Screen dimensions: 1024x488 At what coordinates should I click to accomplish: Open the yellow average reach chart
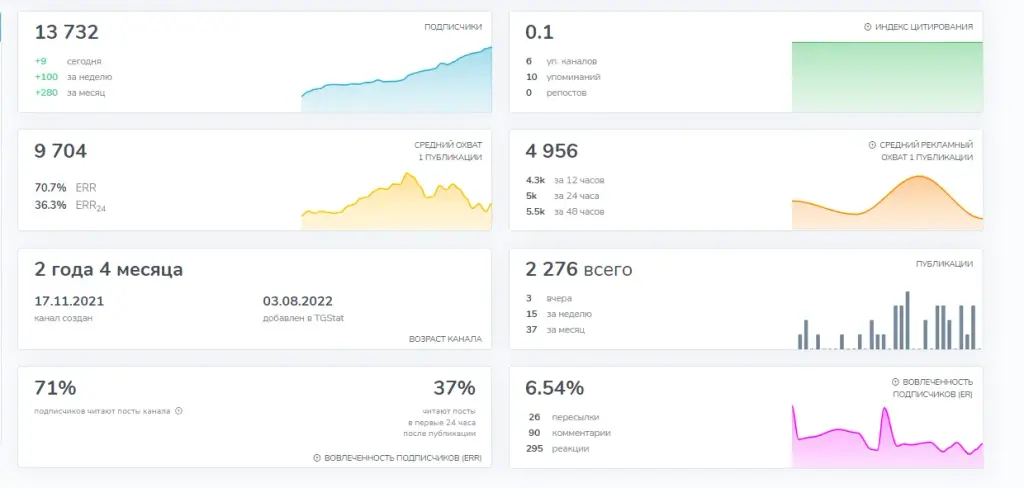(396, 201)
